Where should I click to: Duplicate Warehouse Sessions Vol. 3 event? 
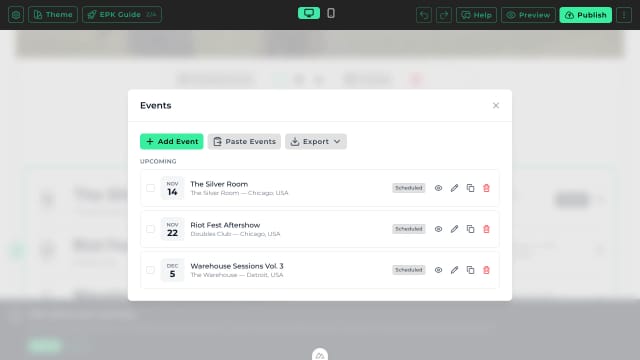pyautogui.click(x=470, y=270)
